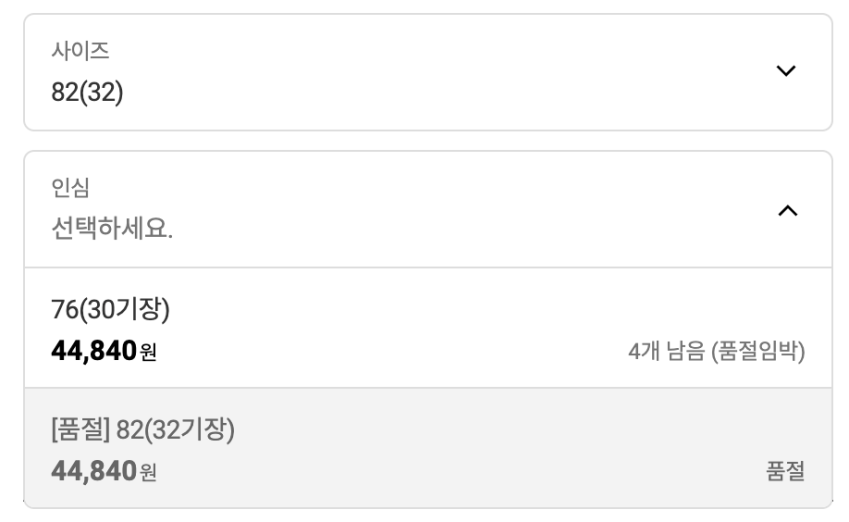Choose the sold-out 82(32기장) option
Image resolution: width=849 pixels, height=522 pixels.
click(x=427, y=448)
